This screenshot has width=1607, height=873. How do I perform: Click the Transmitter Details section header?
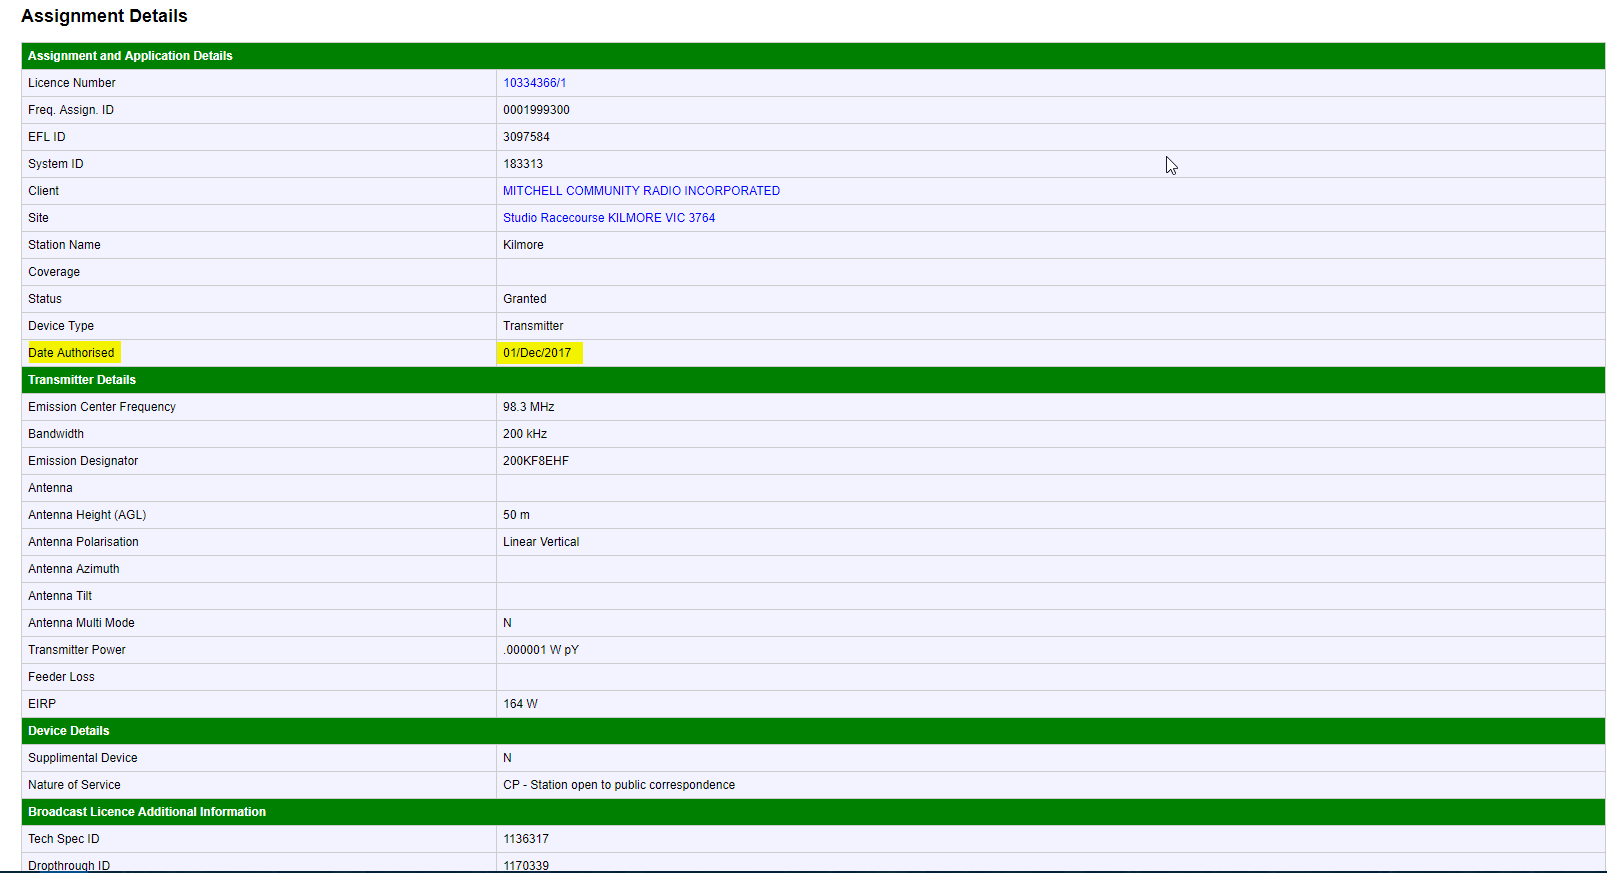[x=82, y=380]
